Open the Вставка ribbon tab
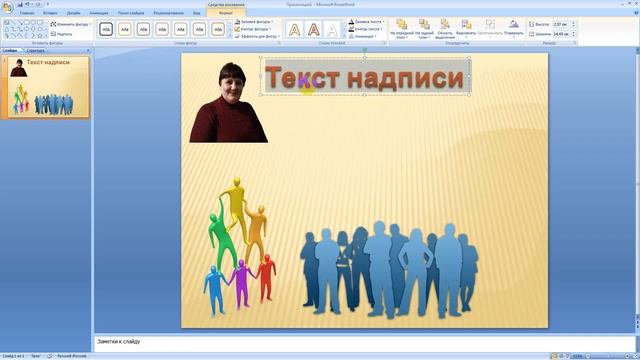Viewport: 640px width, 360px height. pos(50,13)
